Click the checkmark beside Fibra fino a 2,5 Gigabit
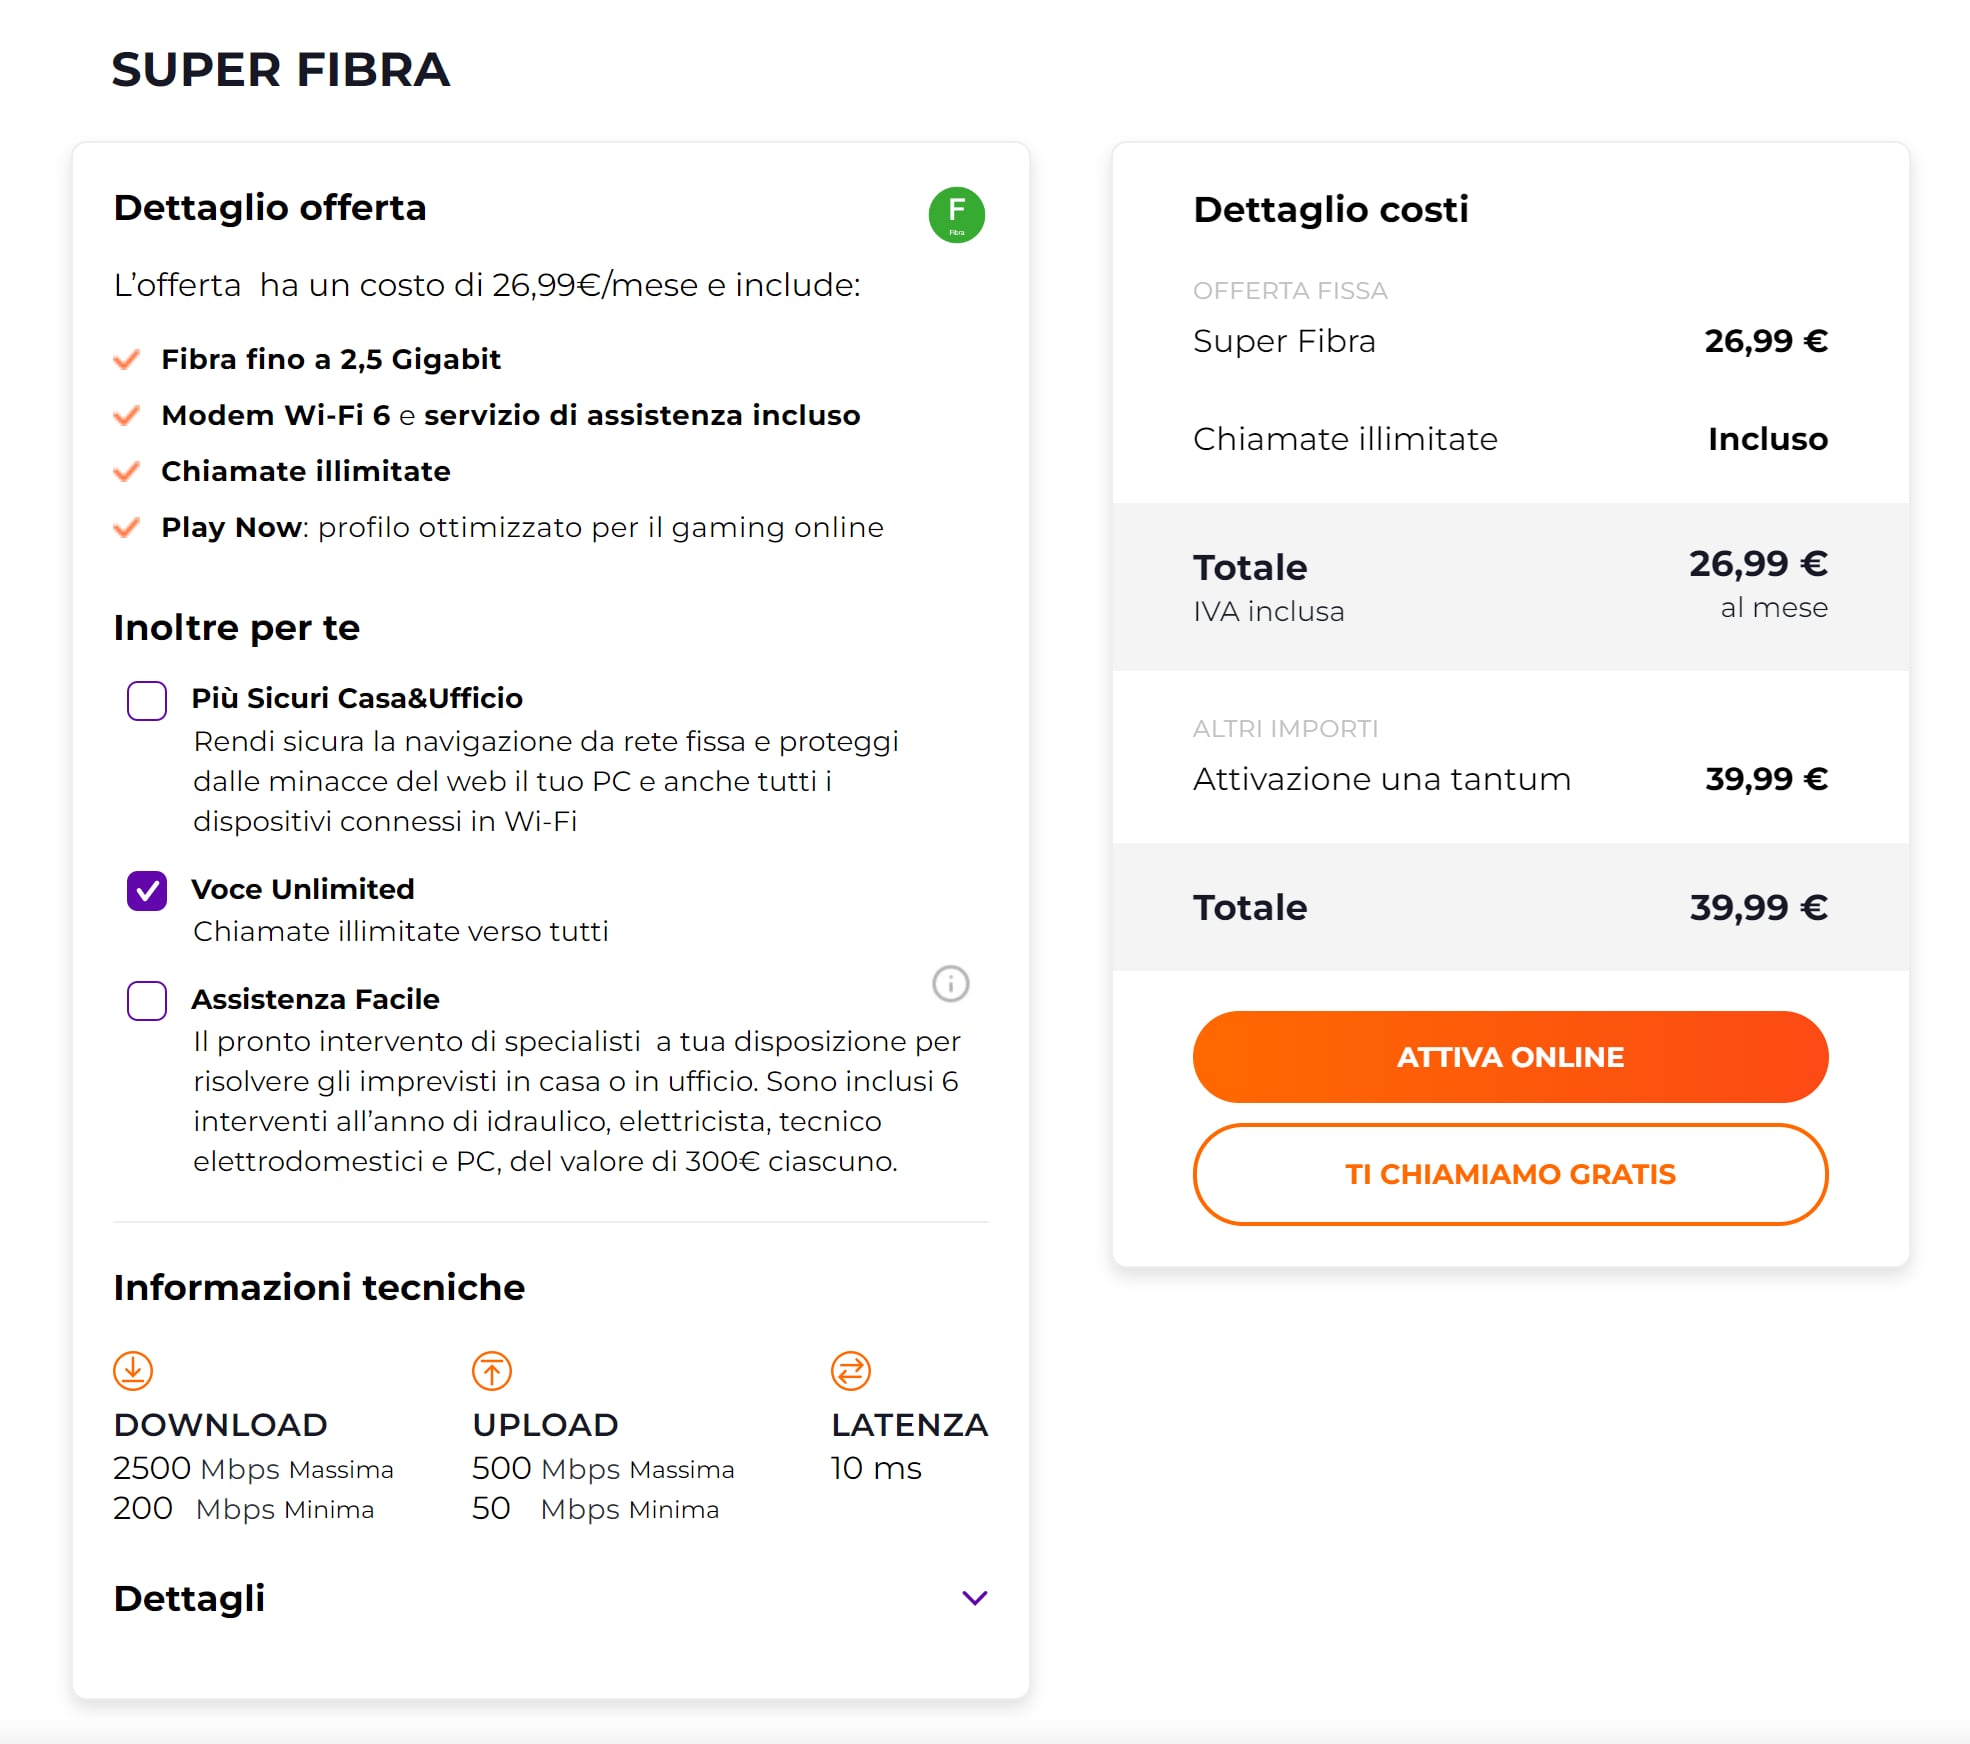 coord(127,359)
